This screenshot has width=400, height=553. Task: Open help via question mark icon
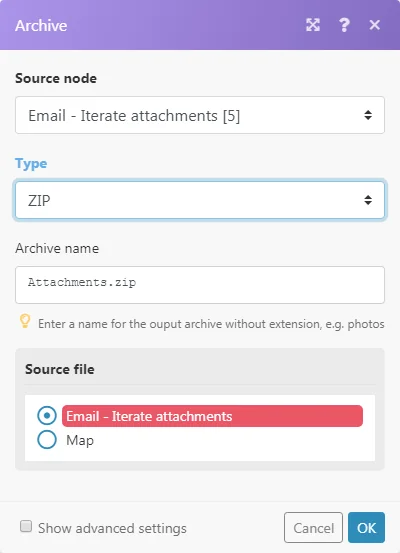(x=344, y=25)
